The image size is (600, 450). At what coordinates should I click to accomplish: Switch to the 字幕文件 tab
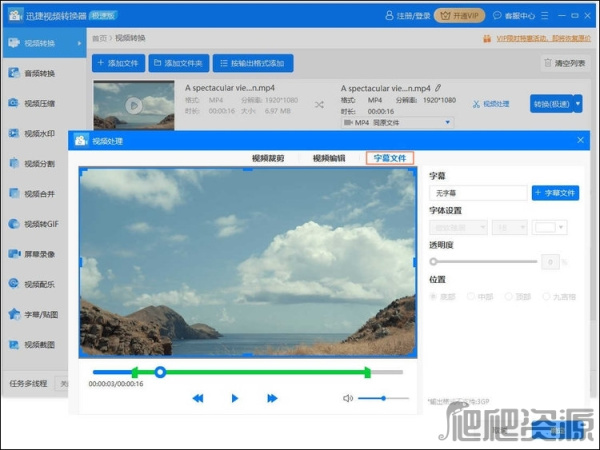[390, 158]
